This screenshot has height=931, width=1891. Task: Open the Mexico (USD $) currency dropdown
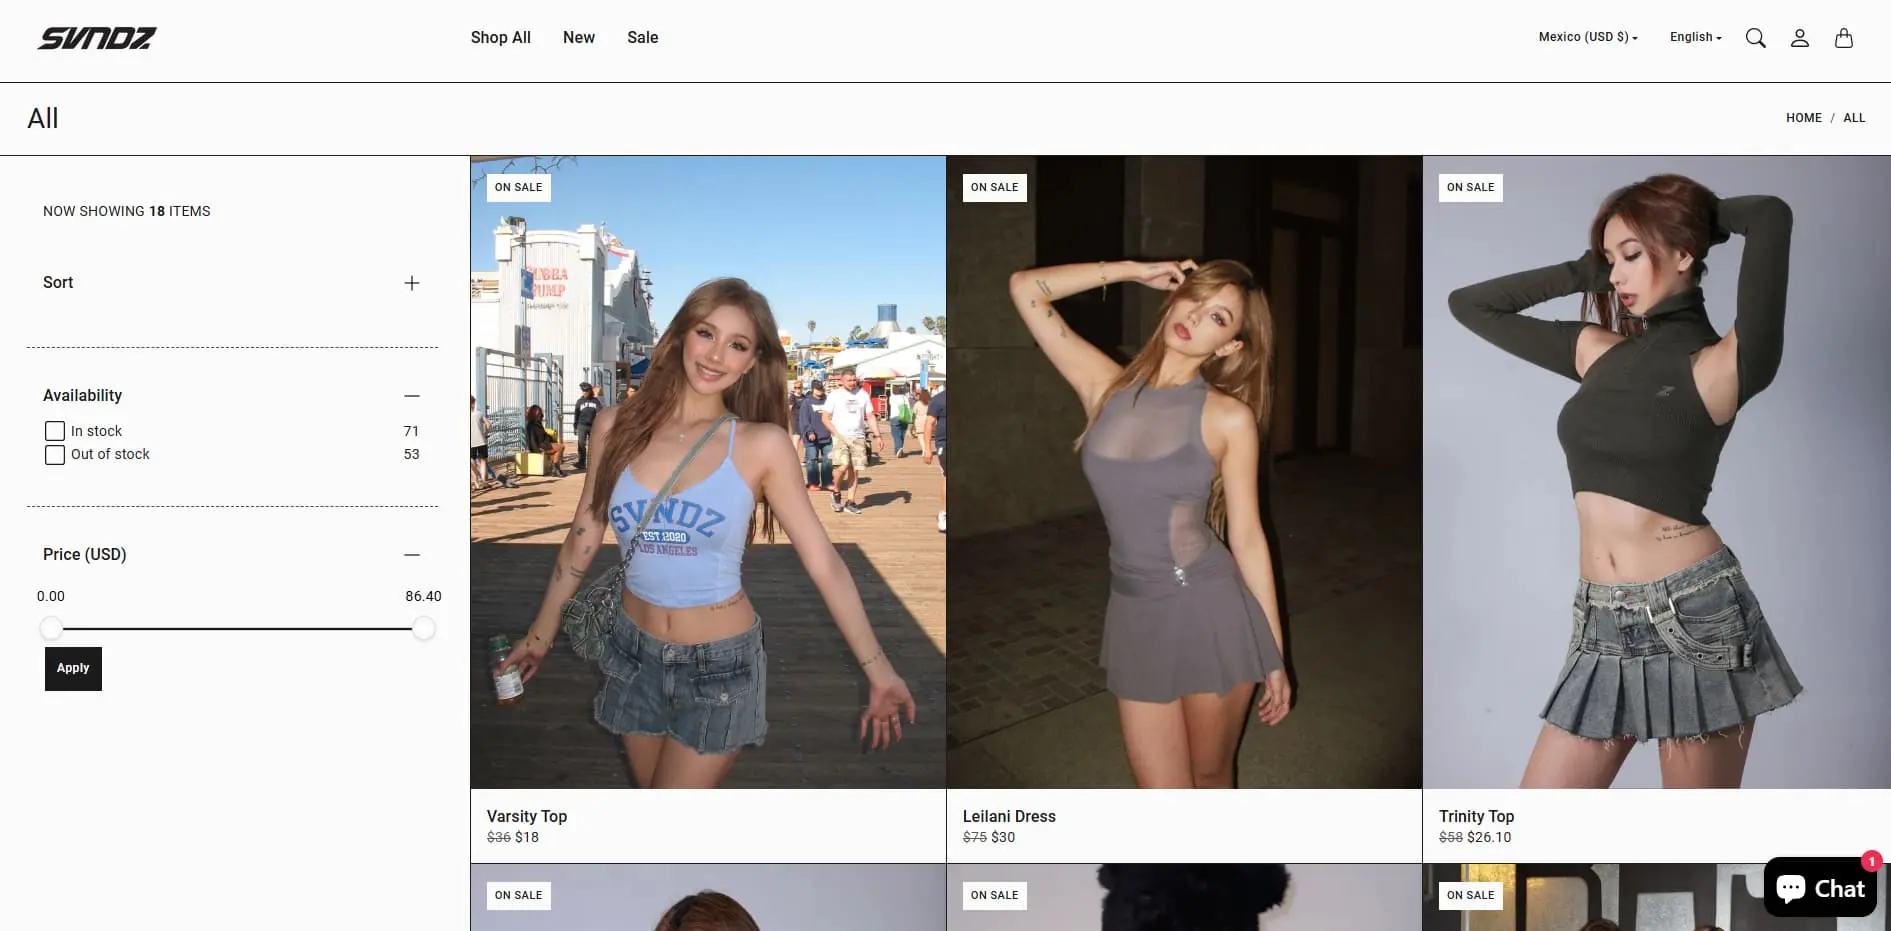pos(1587,37)
